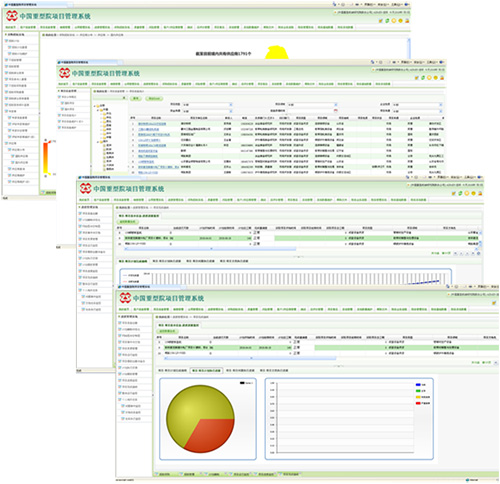
Task: Click the yellow circle icon in the project-list window header
Action: [429, 78]
